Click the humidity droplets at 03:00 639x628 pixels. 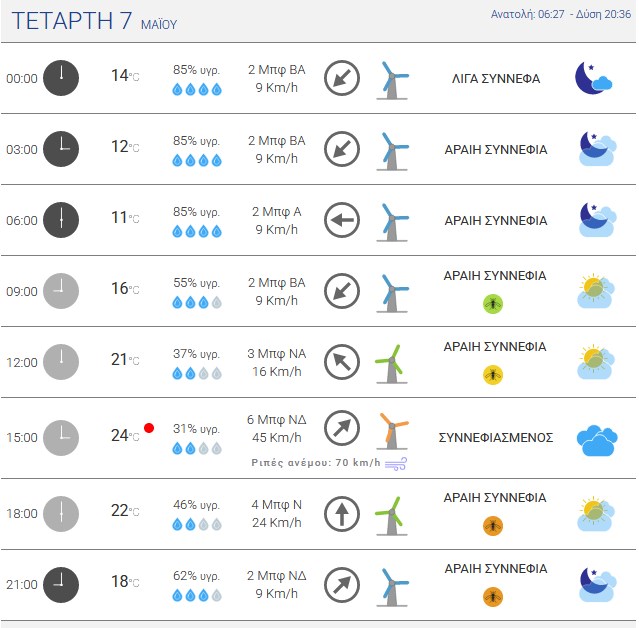tap(197, 161)
